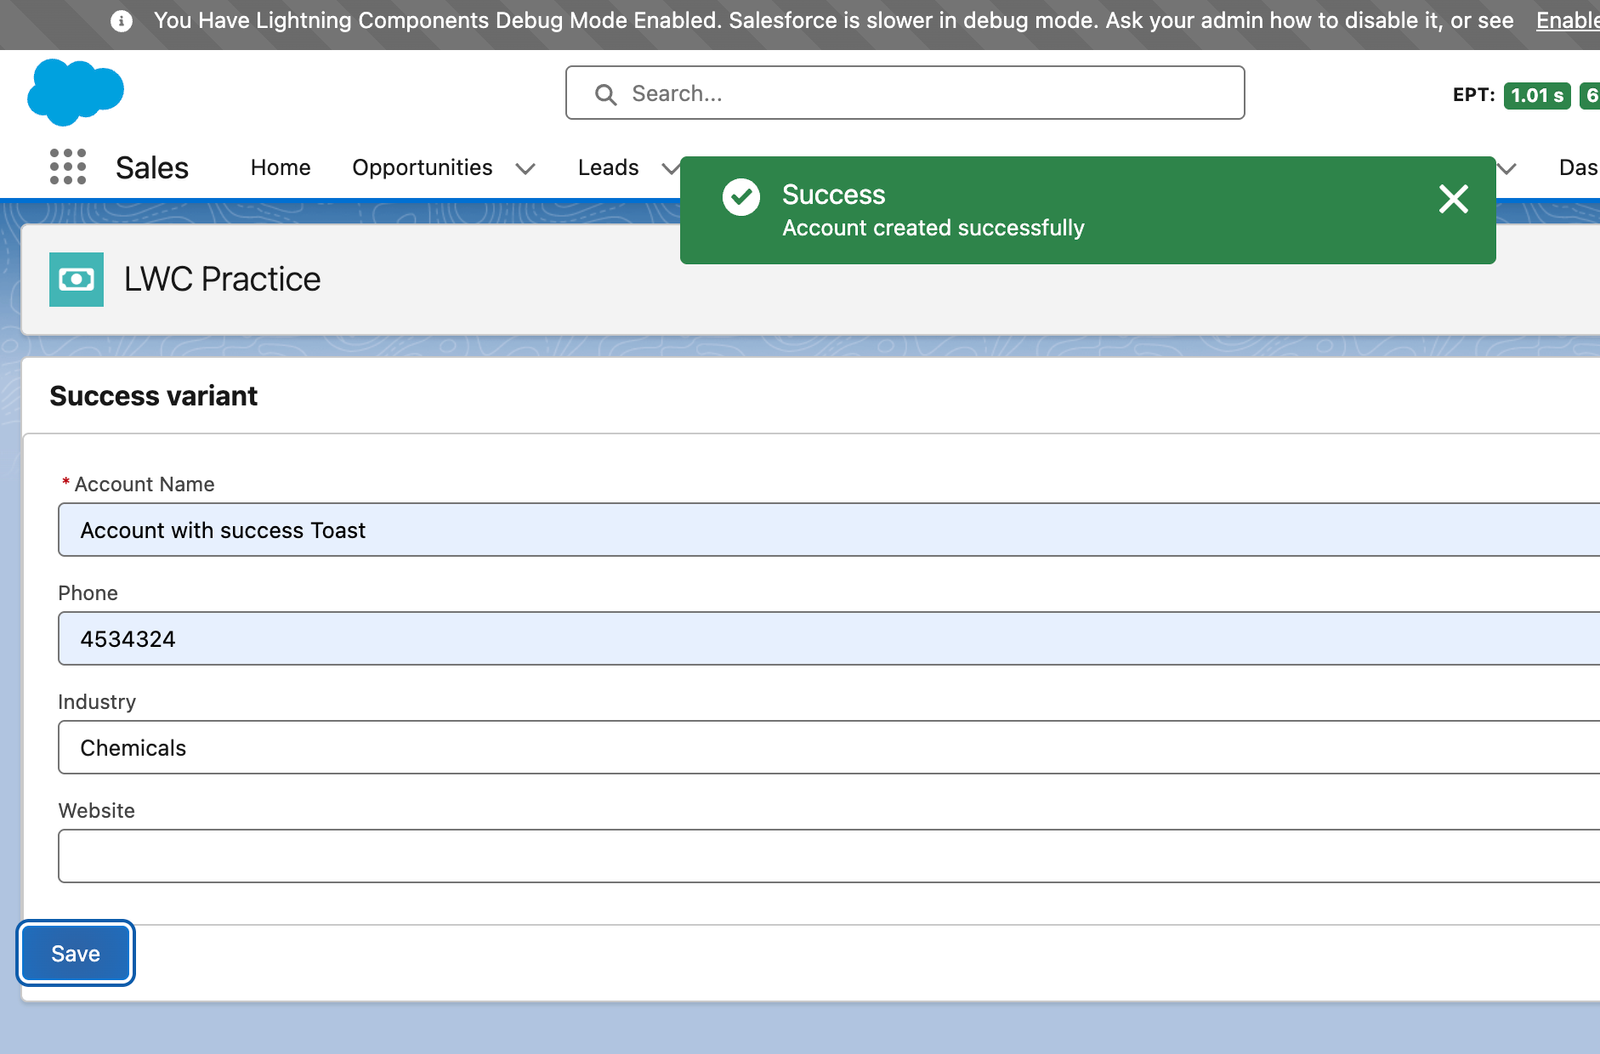
Task: Click the Save button
Action: pyautogui.click(x=76, y=953)
